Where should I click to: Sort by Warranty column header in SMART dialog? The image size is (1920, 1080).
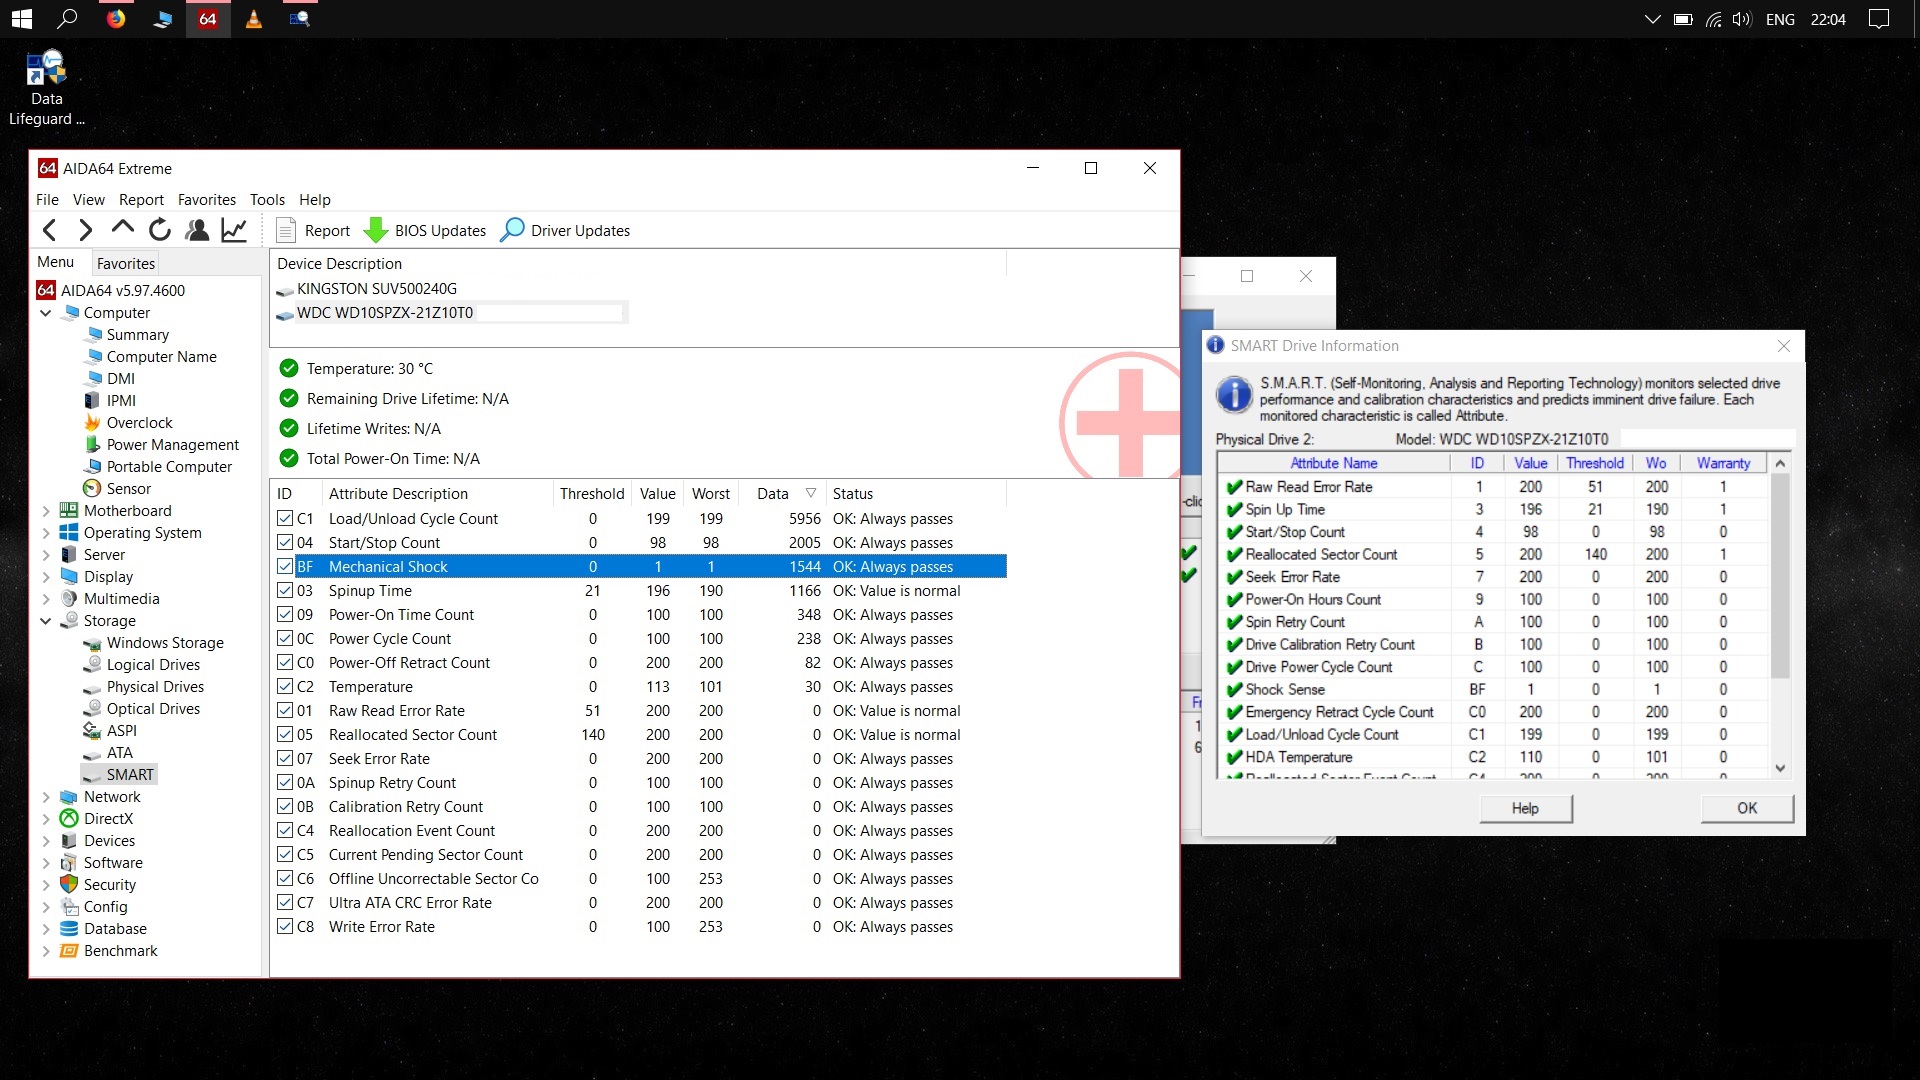point(1723,463)
